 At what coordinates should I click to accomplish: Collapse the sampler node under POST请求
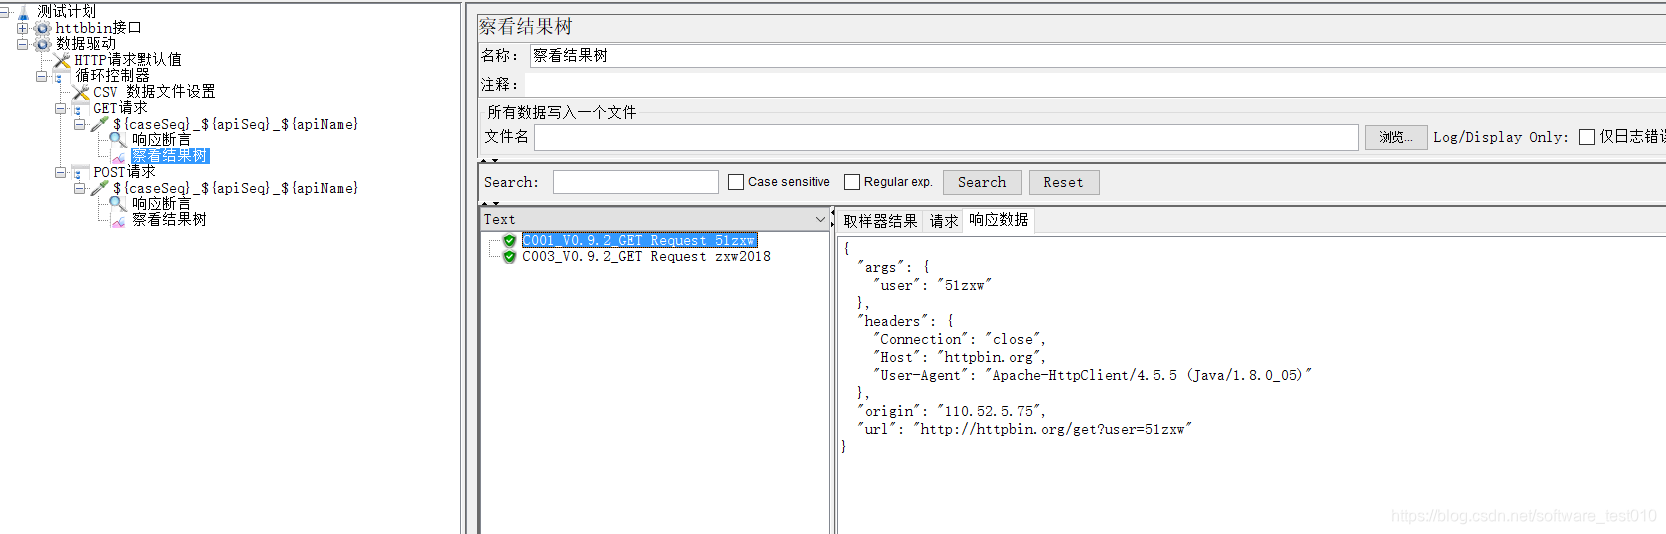click(80, 188)
